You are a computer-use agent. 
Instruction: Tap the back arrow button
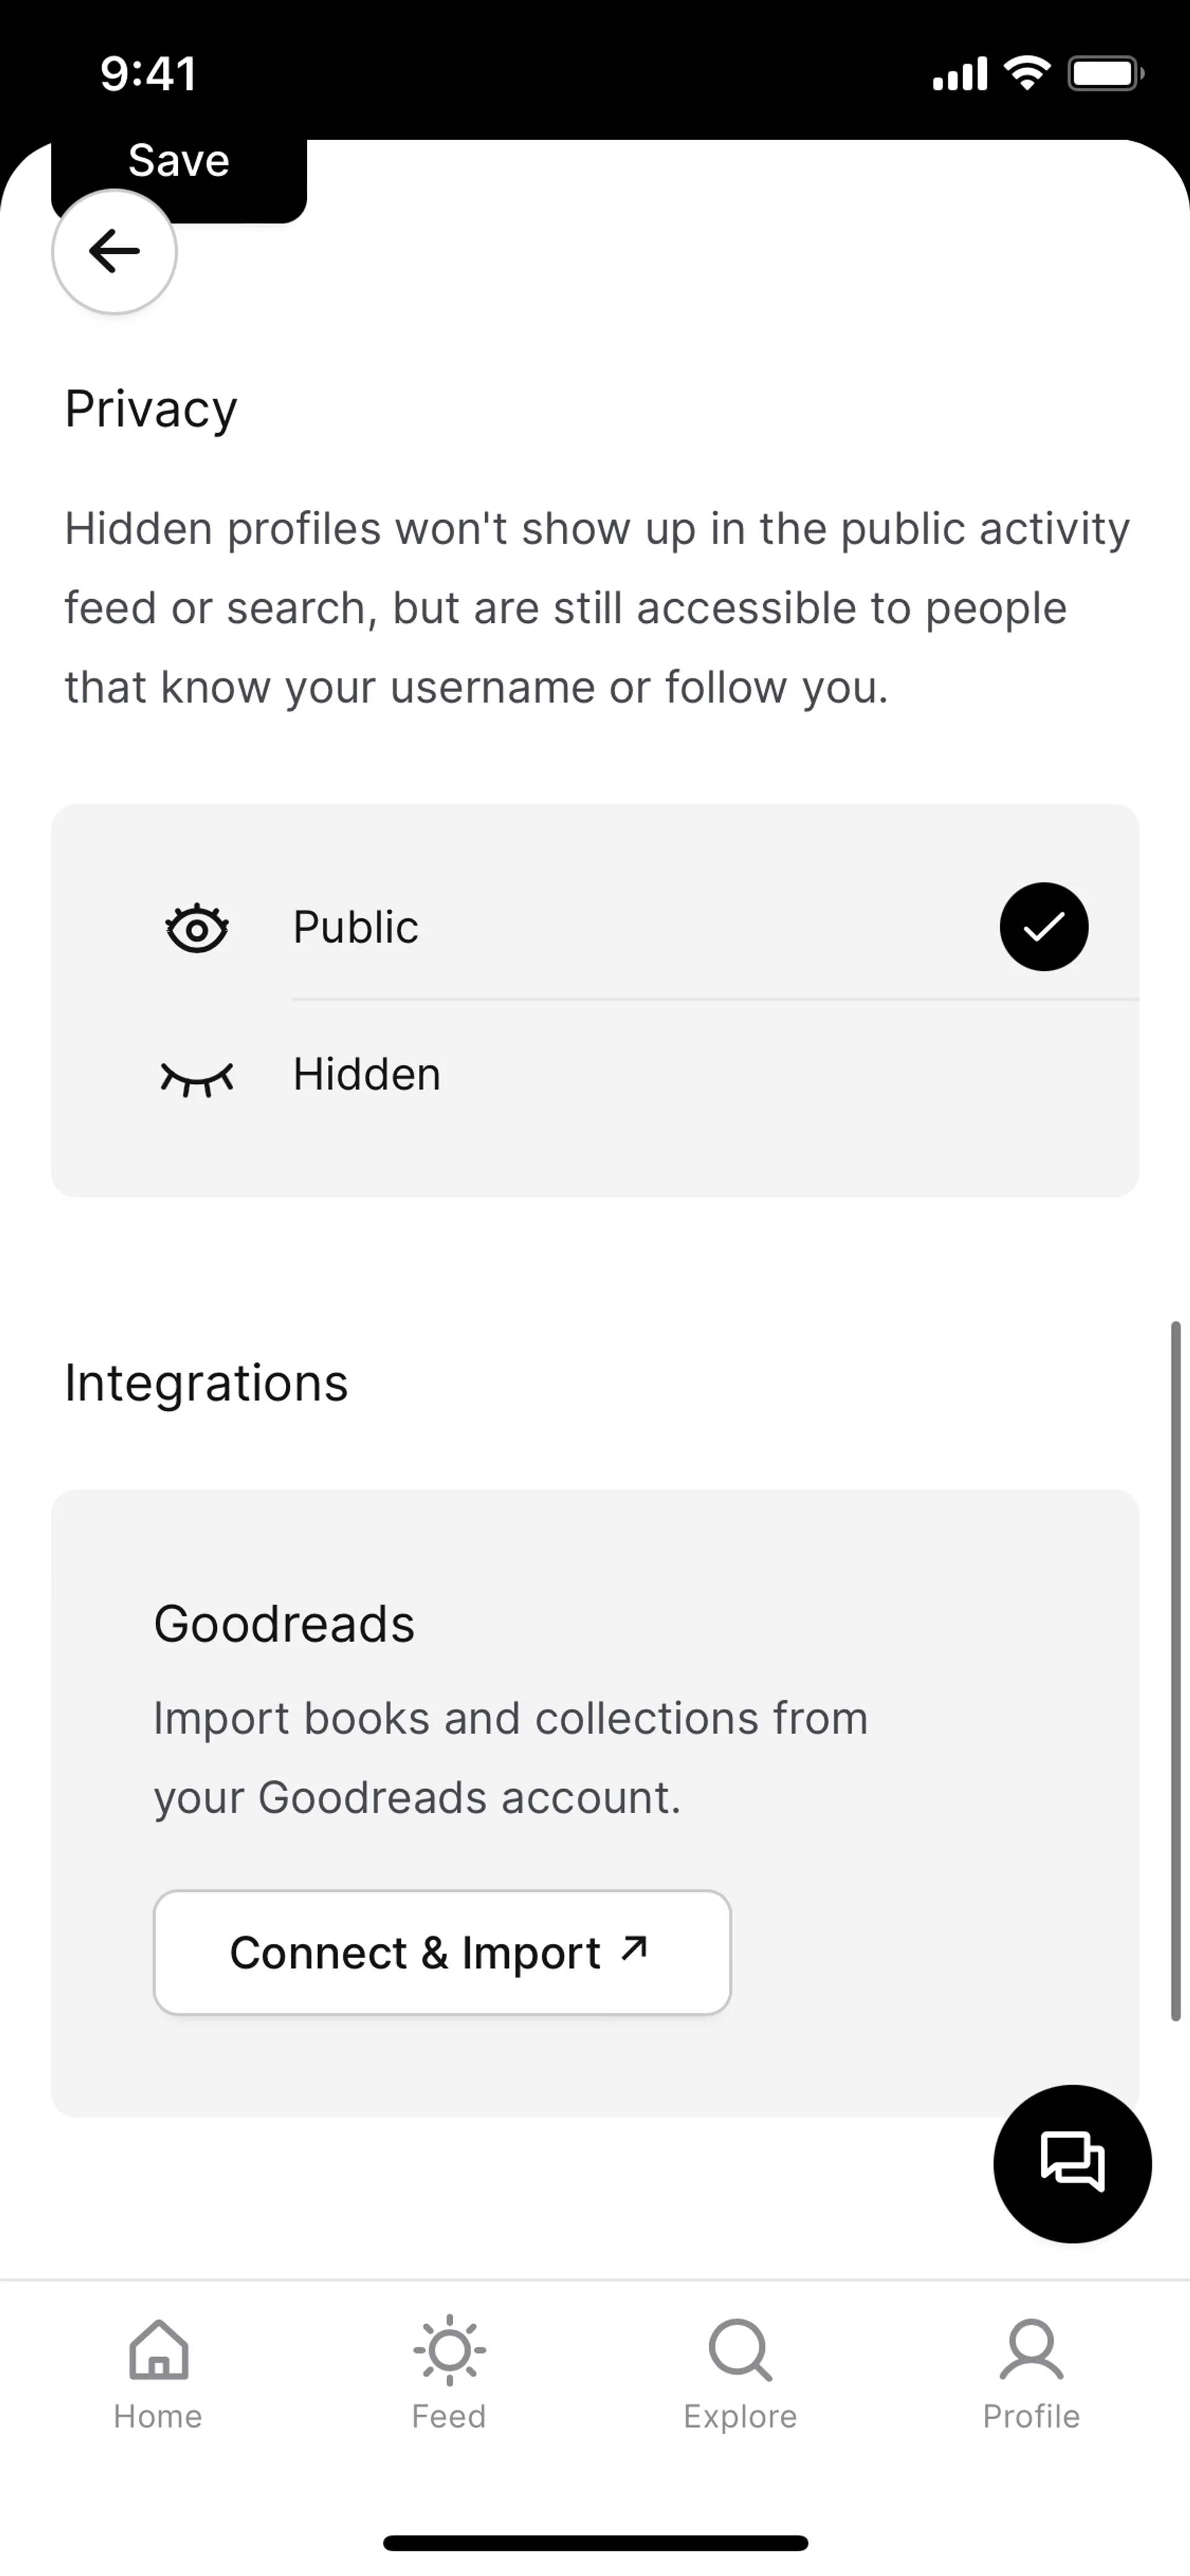(114, 251)
